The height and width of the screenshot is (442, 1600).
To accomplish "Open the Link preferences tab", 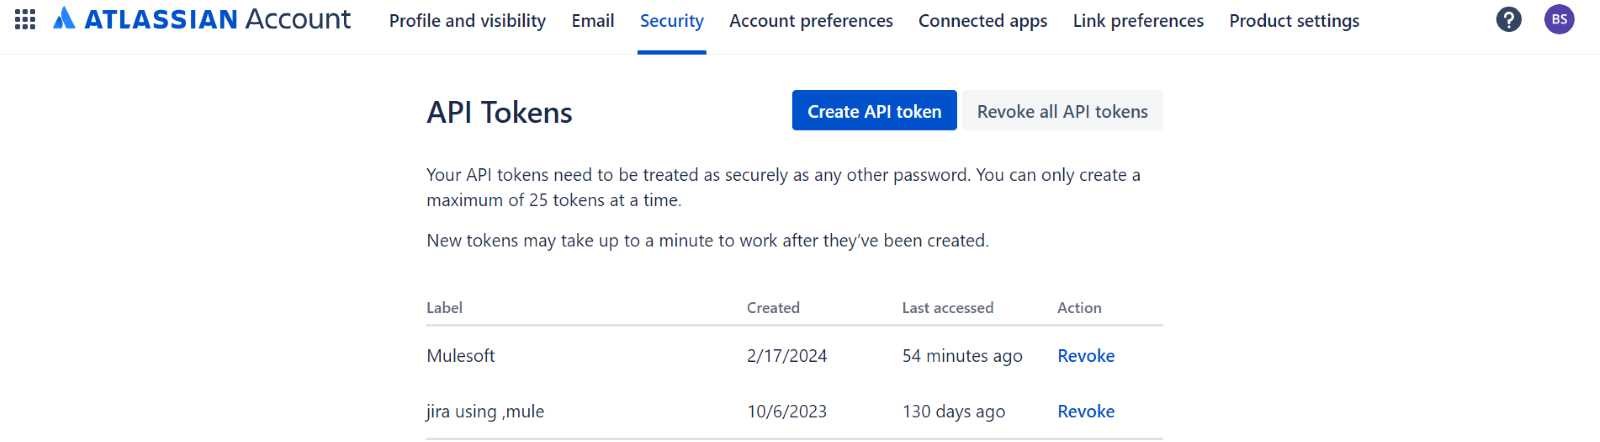I will click(1138, 21).
